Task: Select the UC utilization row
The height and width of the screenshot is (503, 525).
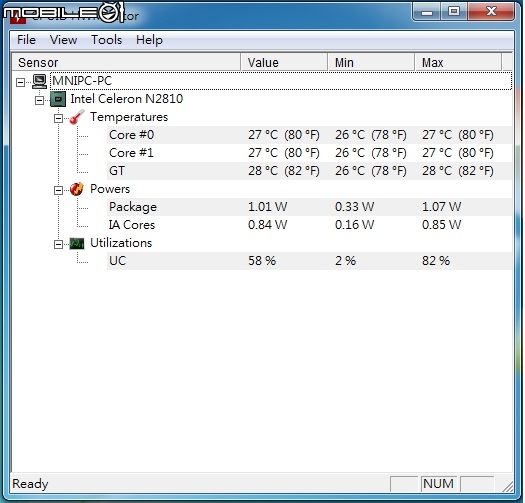Action: coord(309,261)
